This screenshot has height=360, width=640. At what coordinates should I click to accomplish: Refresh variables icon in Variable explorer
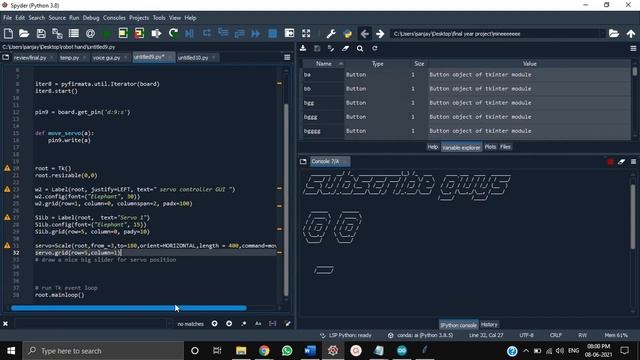coord(374,49)
